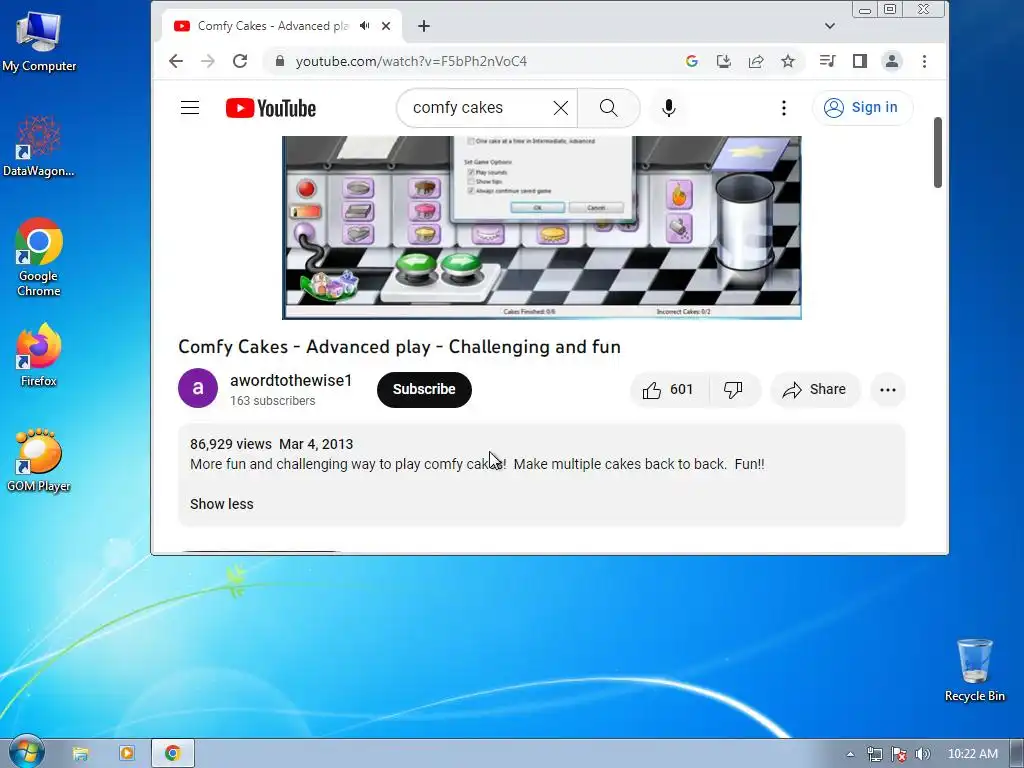This screenshot has height=768, width=1024.
Task: Open the YouTube guide hamburger menu
Action: 190,108
